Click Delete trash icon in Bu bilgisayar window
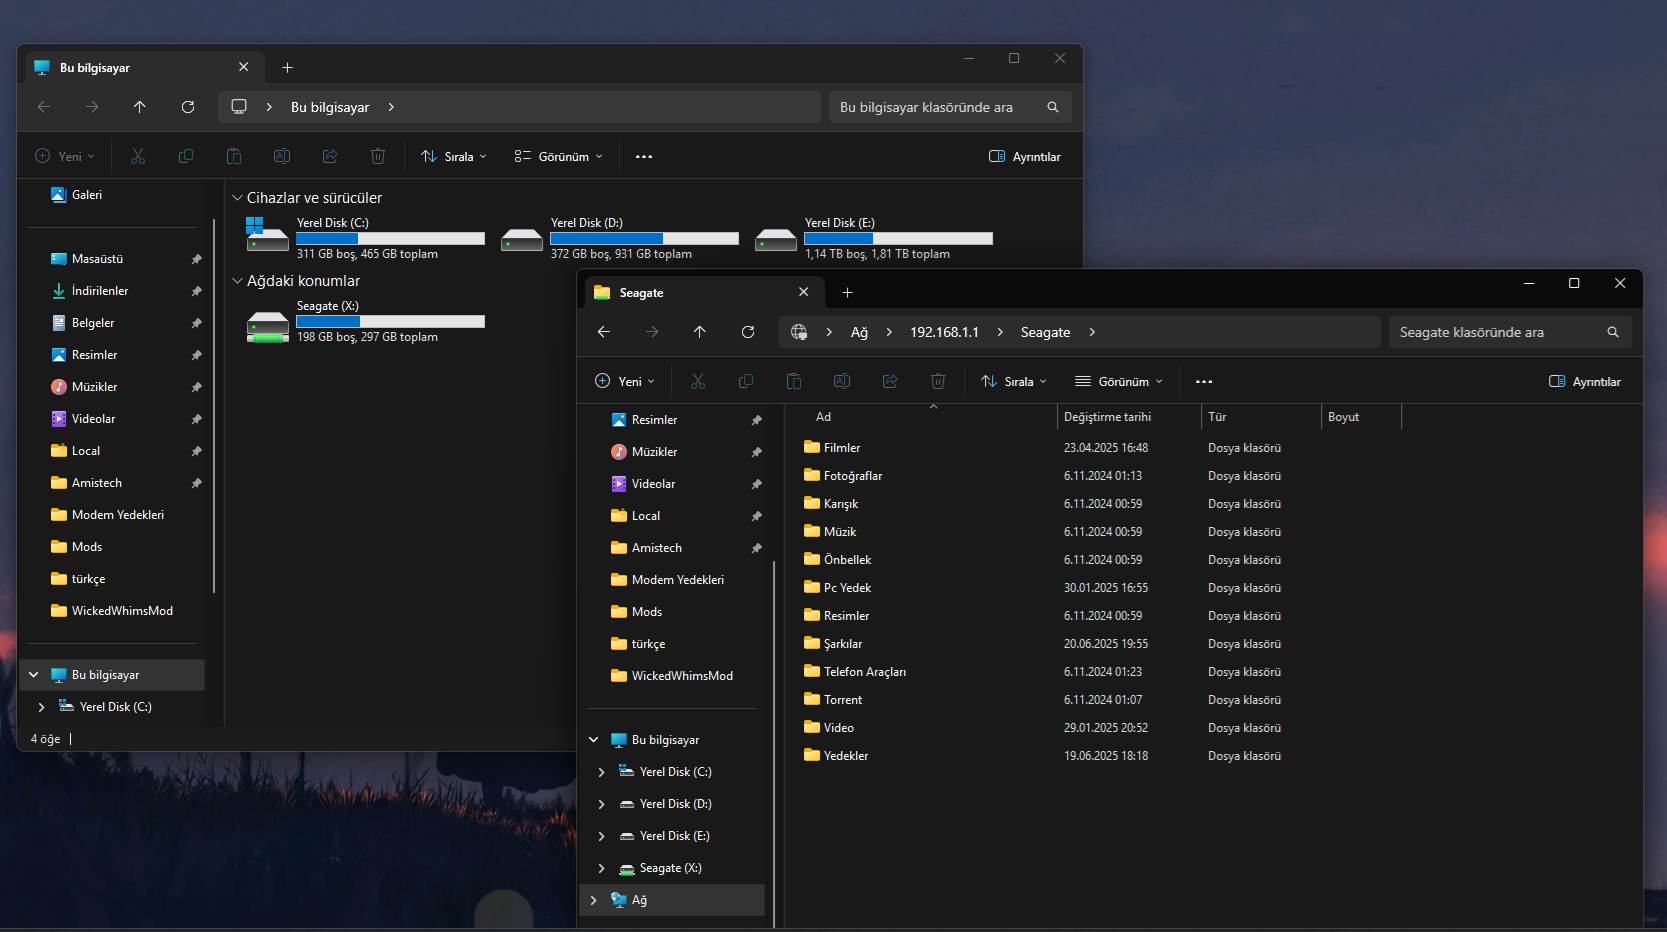This screenshot has width=1667, height=932. coord(378,156)
